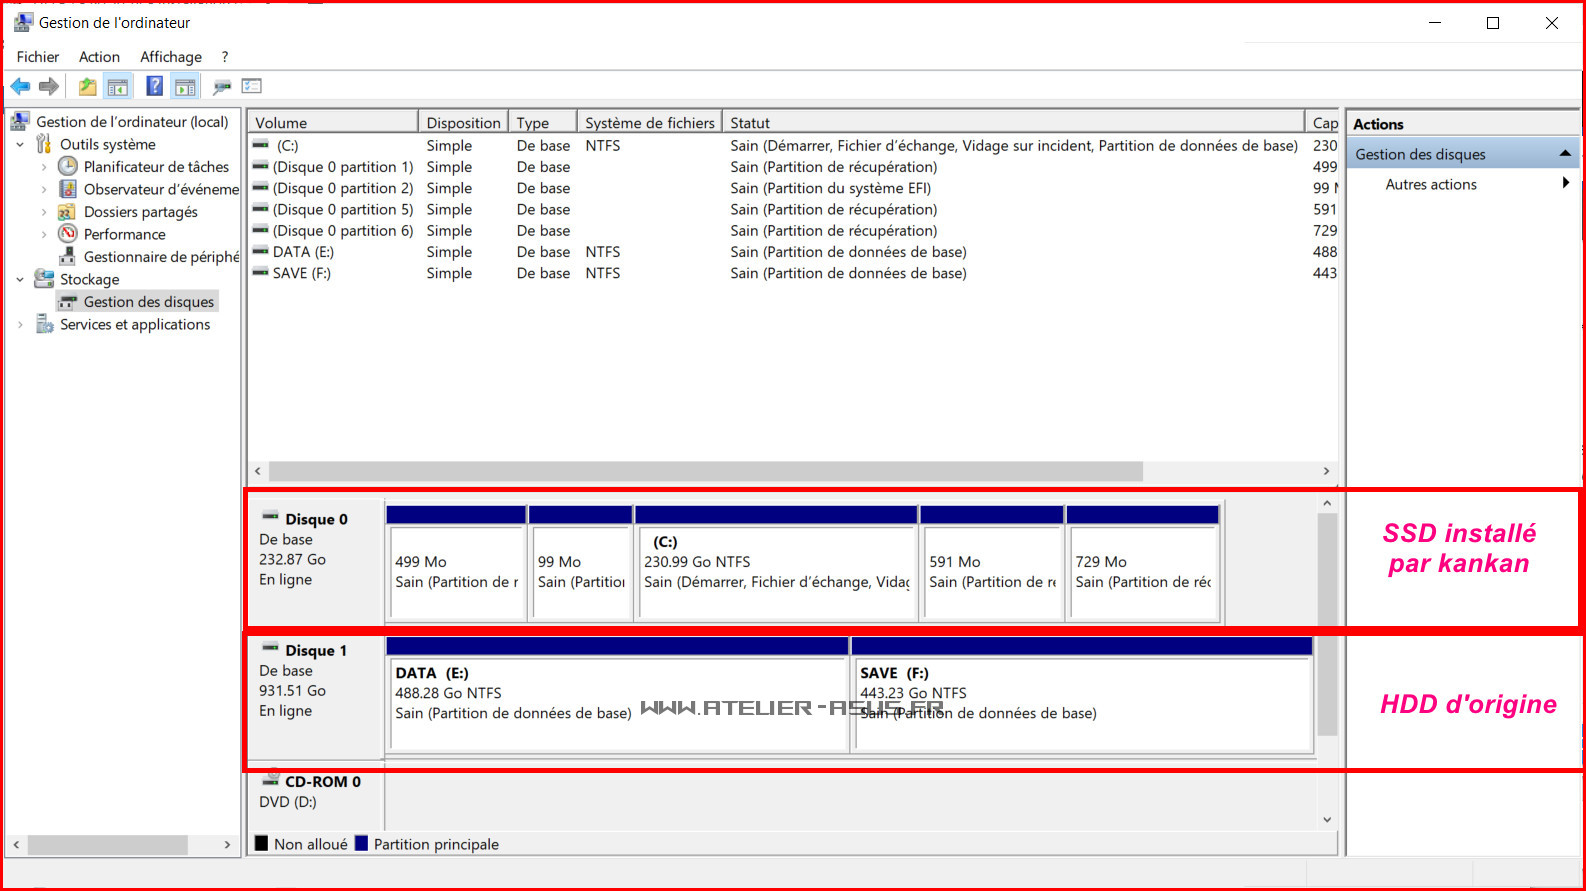The height and width of the screenshot is (891, 1586).
Task: Collapse the Stockage tree node
Action: (x=20, y=280)
